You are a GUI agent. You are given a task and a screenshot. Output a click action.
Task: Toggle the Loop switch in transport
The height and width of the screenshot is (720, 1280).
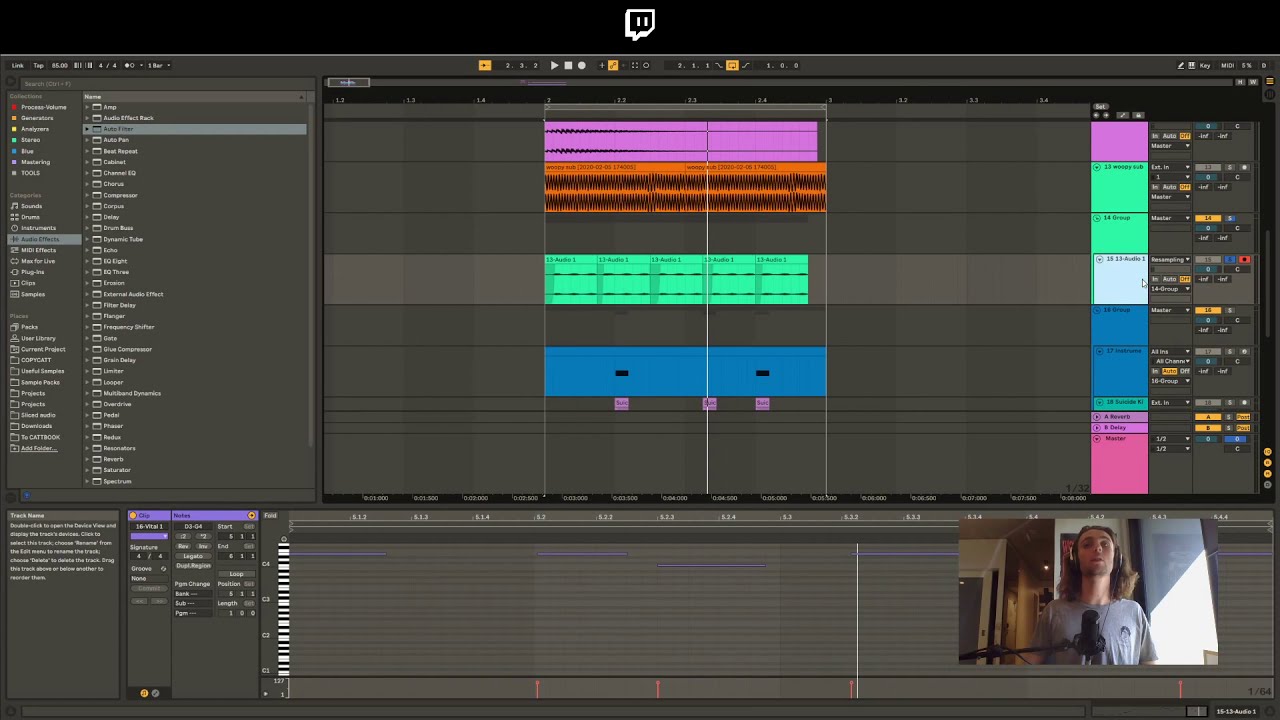732,65
